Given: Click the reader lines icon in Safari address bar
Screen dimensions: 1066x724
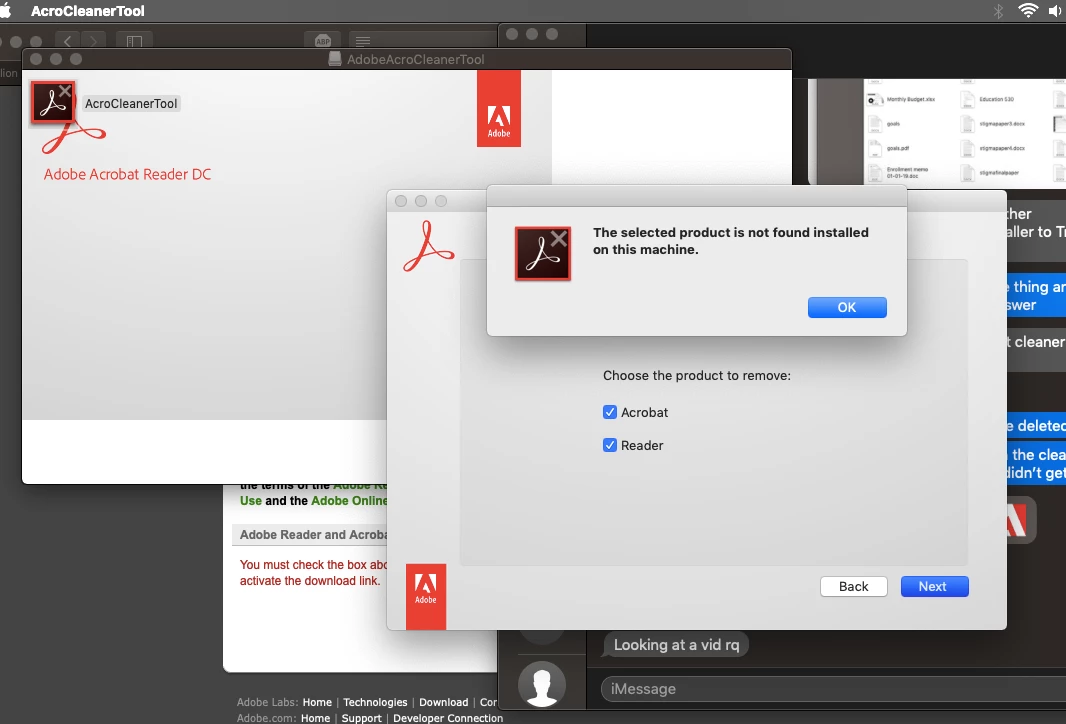Looking at the screenshot, I should pos(363,41).
